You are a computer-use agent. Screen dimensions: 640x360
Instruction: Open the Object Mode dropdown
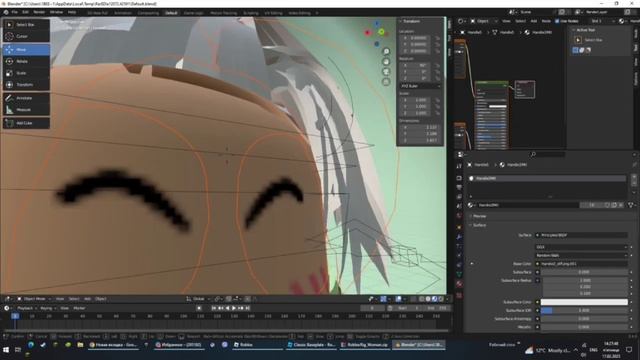pos(35,299)
